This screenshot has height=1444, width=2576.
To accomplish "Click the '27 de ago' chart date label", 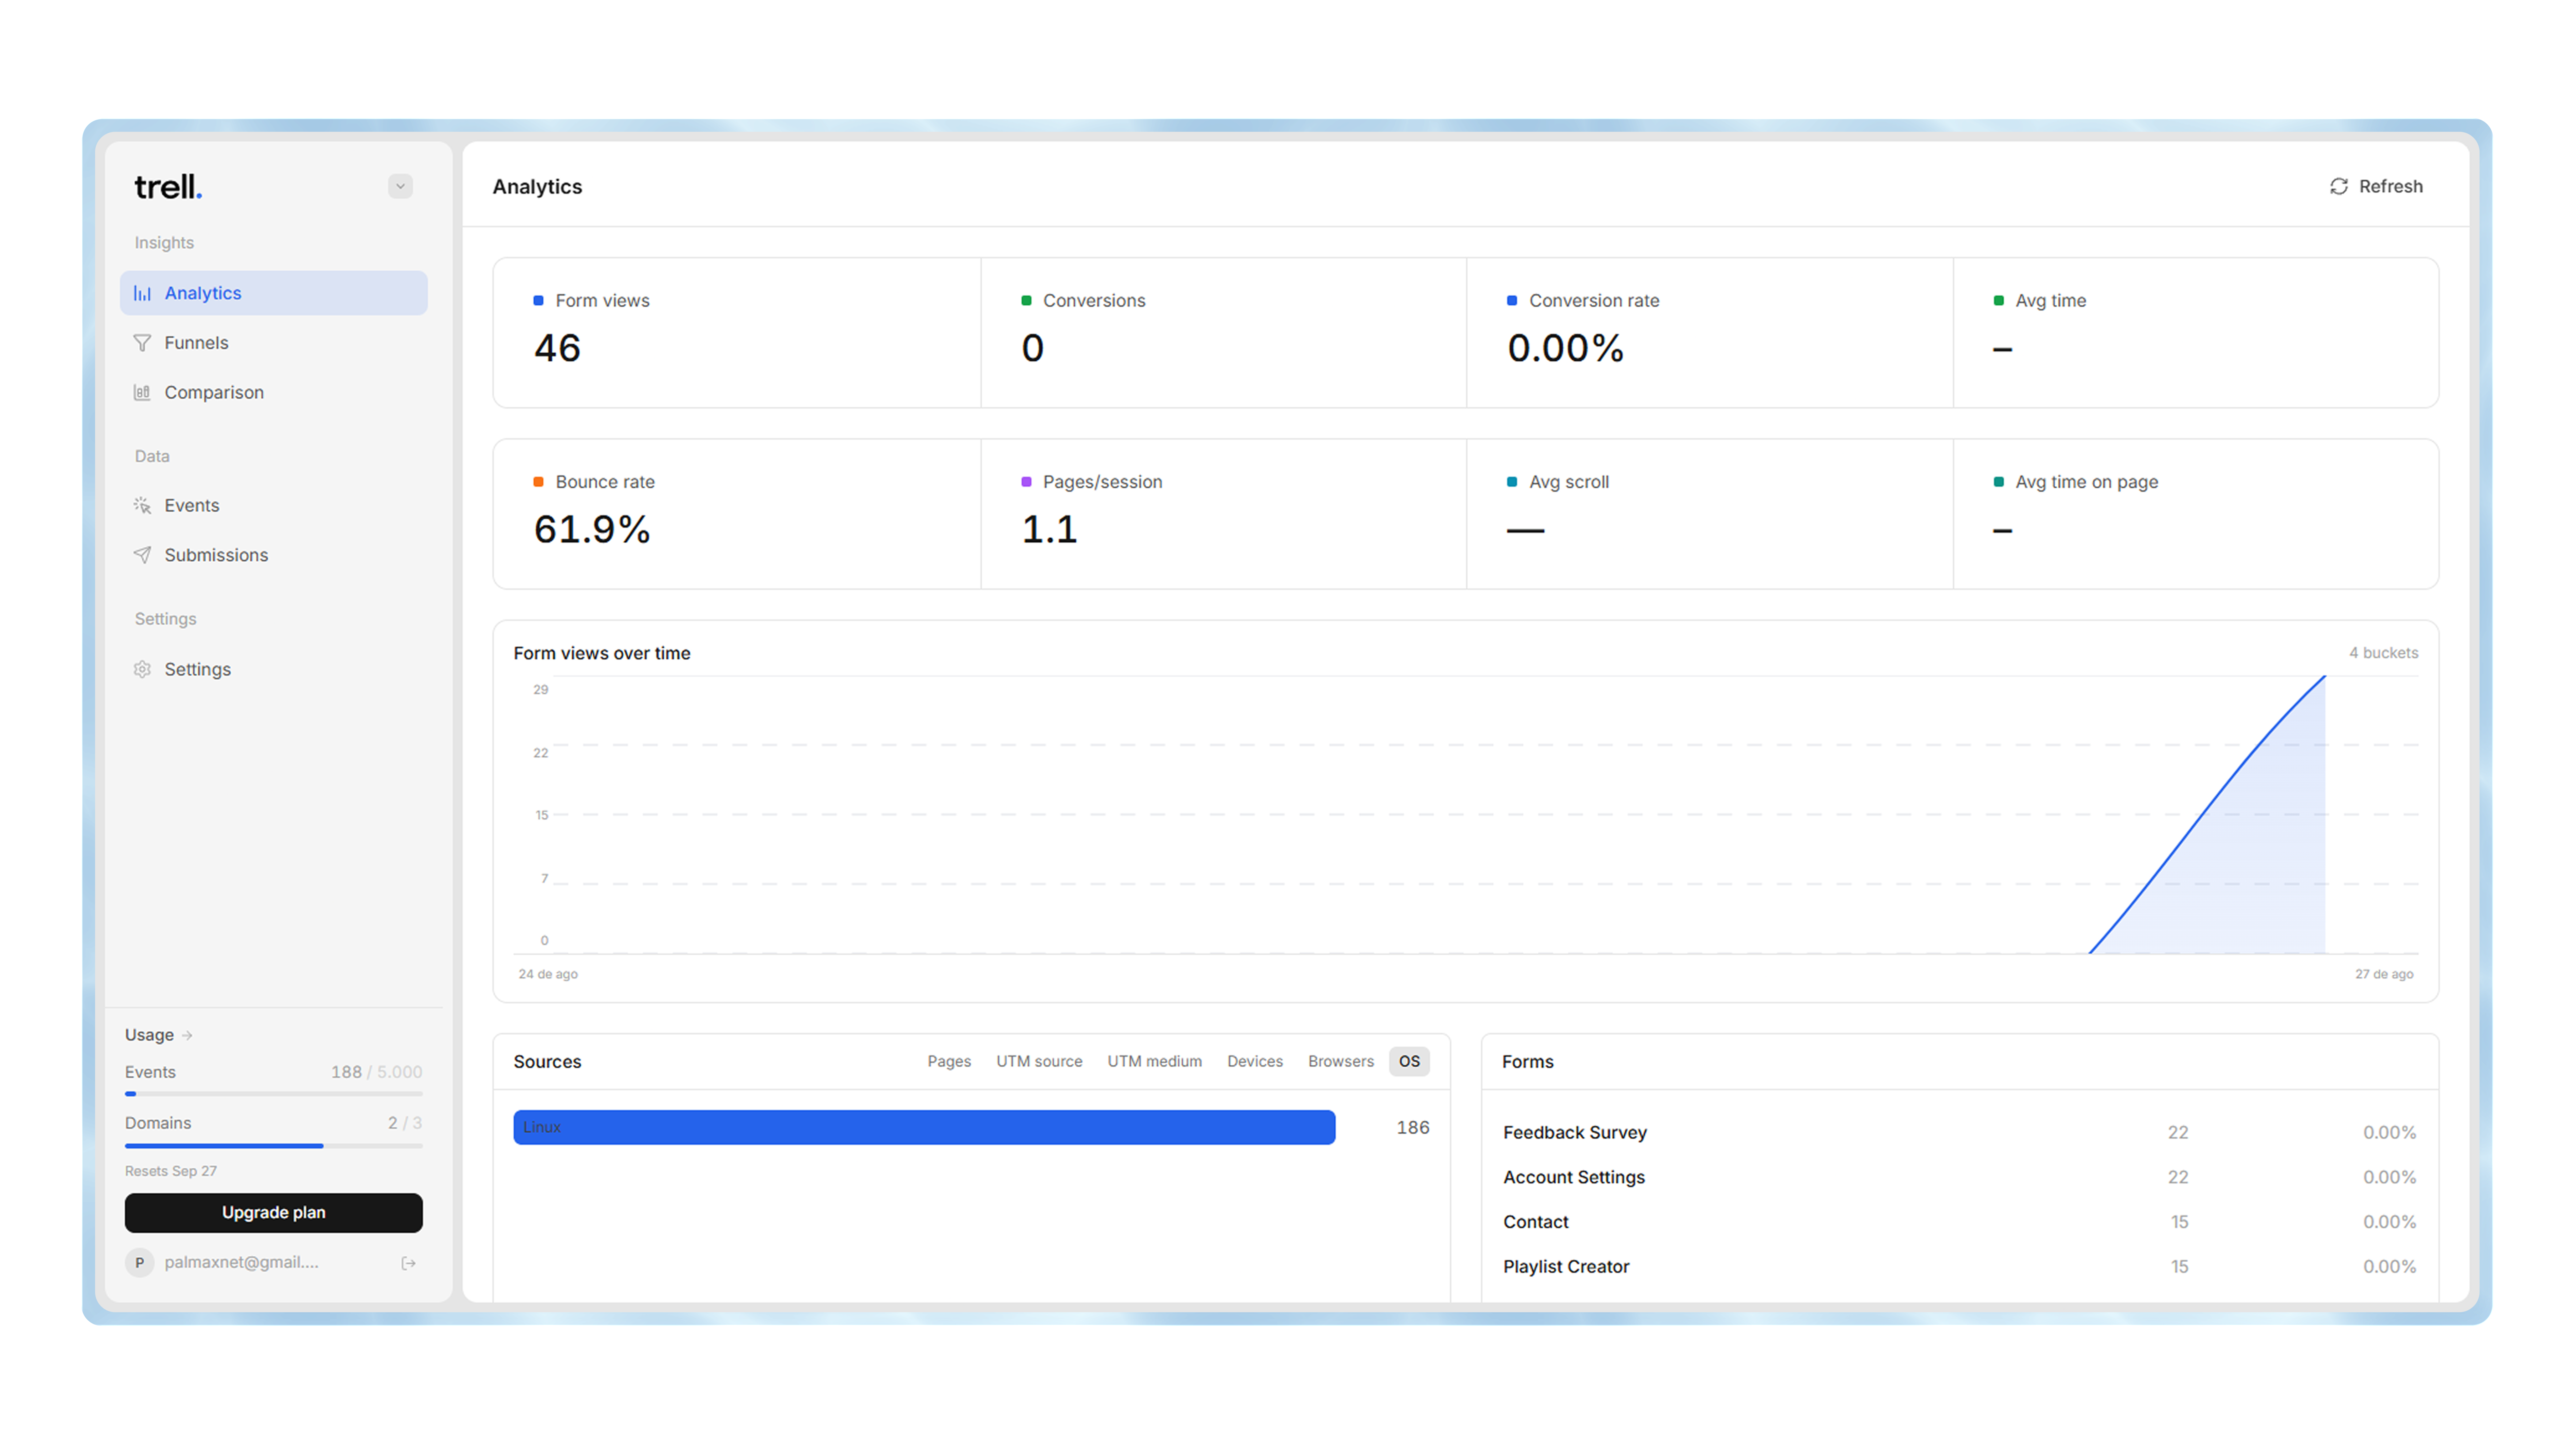I will click(x=2384, y=974).
